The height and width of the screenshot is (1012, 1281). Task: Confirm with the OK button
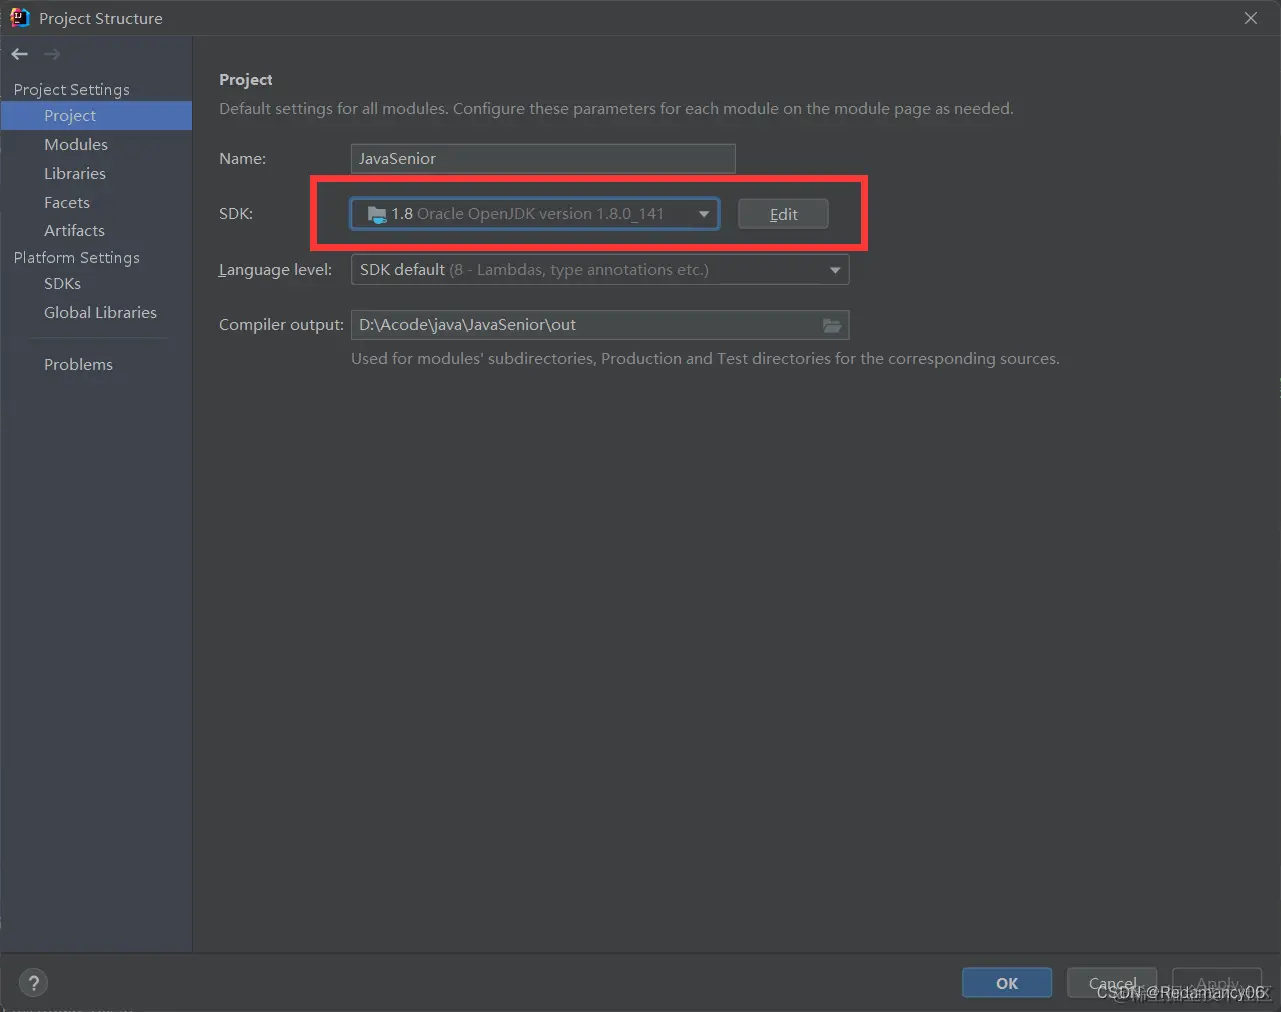click(x=1007, y=983)
